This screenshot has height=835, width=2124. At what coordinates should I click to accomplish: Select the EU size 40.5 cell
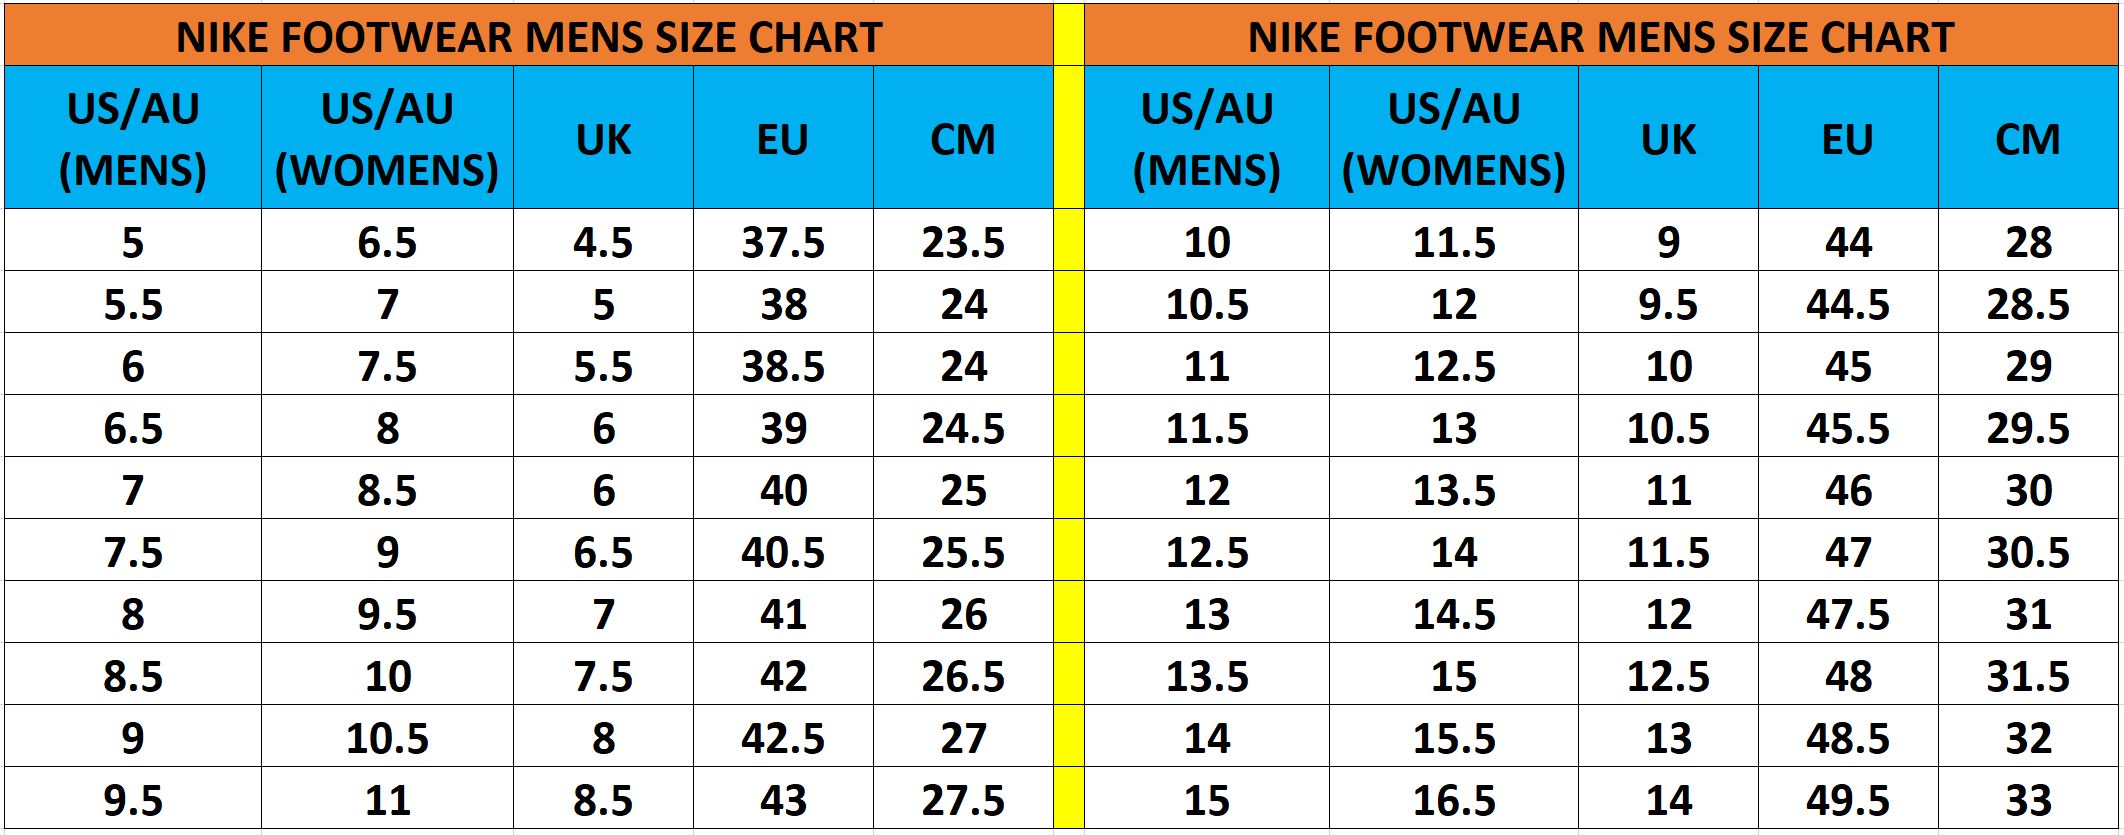(783, 551)
